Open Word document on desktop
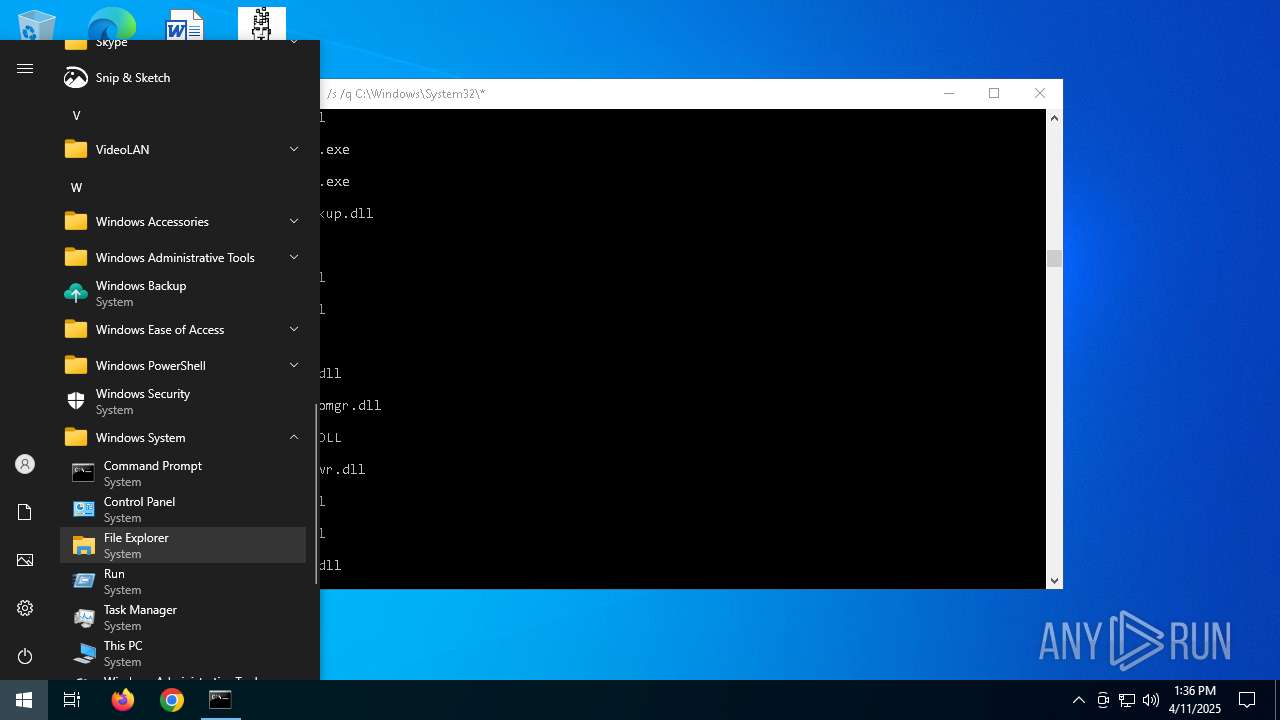Image resolution: width=1280 pixels, height=720 pixels. point(185,24)
